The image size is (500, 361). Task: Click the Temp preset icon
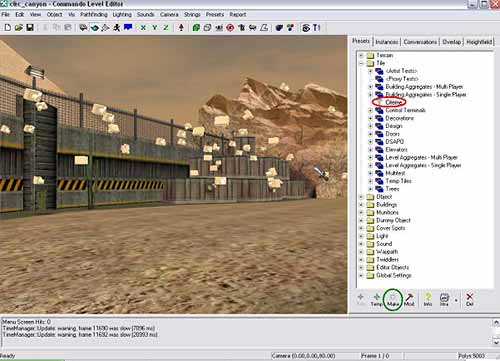(x=376, y=299)
